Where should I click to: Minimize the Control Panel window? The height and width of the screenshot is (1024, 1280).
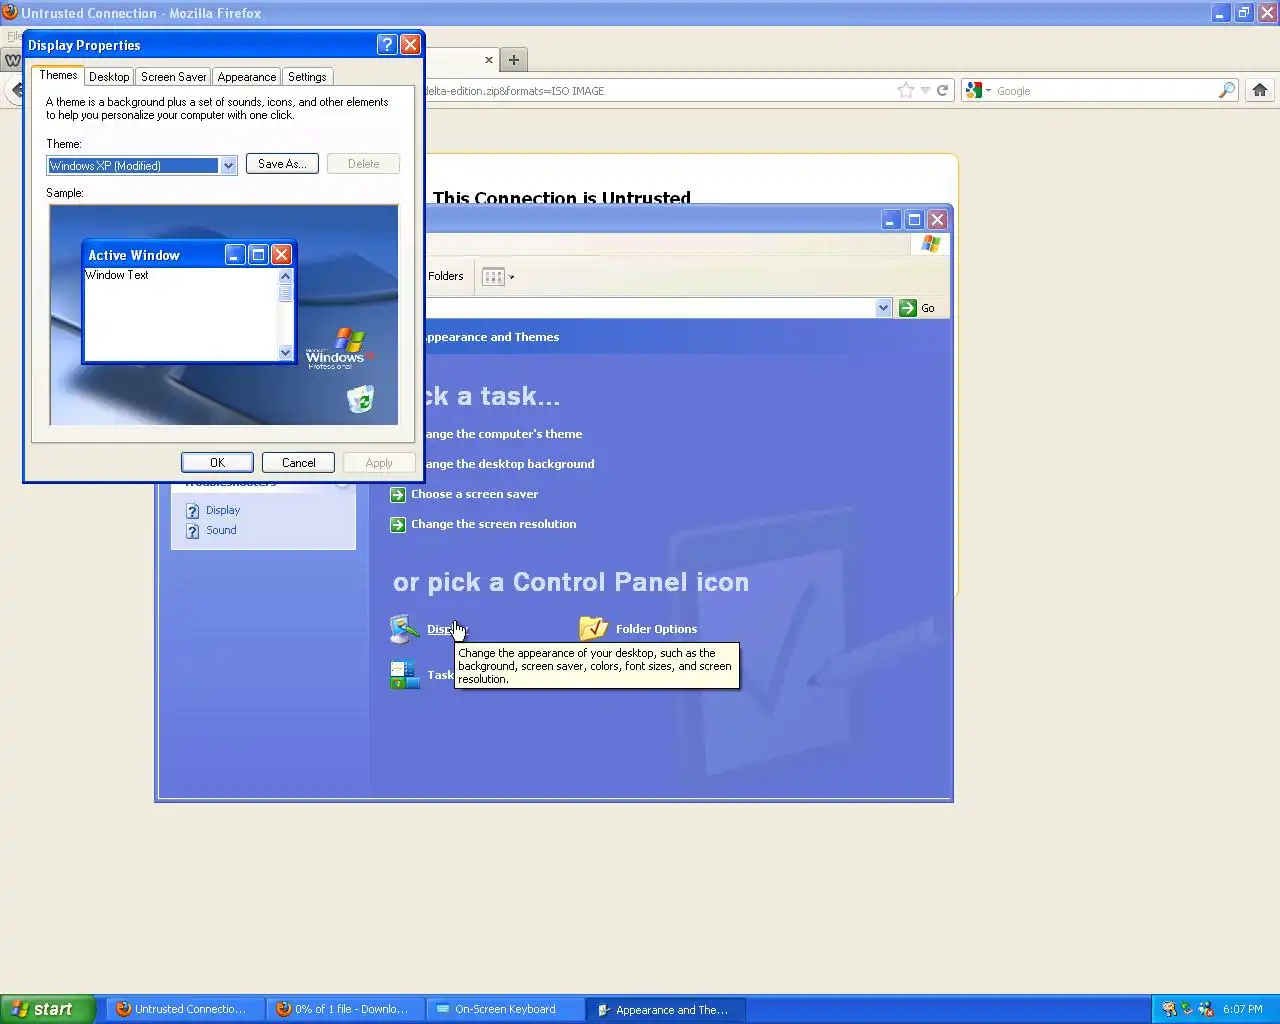pyautogui.click(x=891, y=220)
